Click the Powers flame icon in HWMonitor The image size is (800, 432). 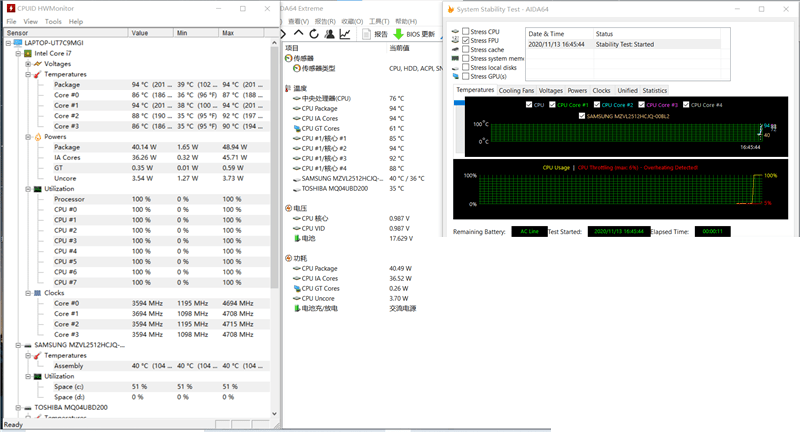click(x=38, y=137)
